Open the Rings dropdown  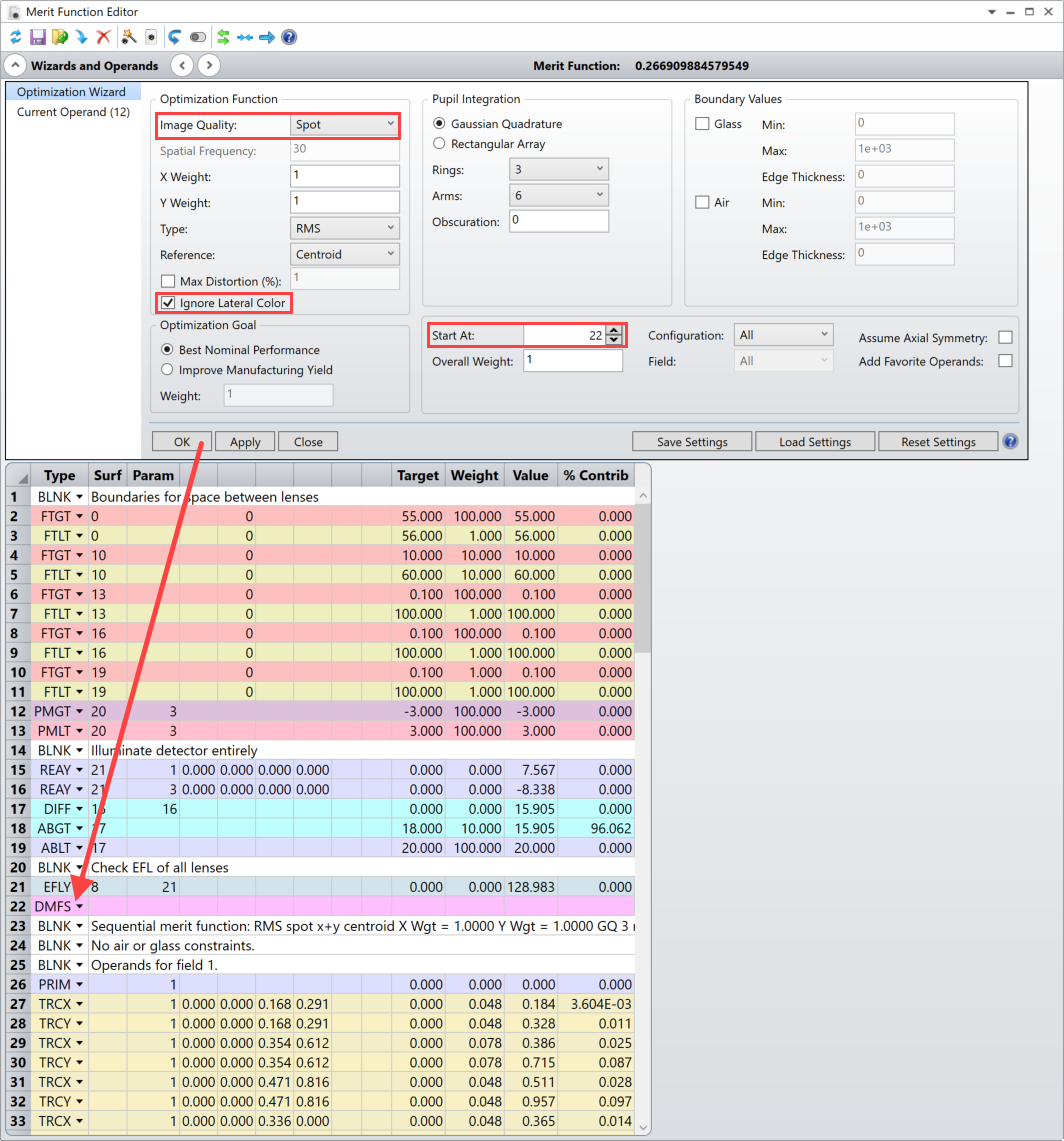tap(558, 170)
